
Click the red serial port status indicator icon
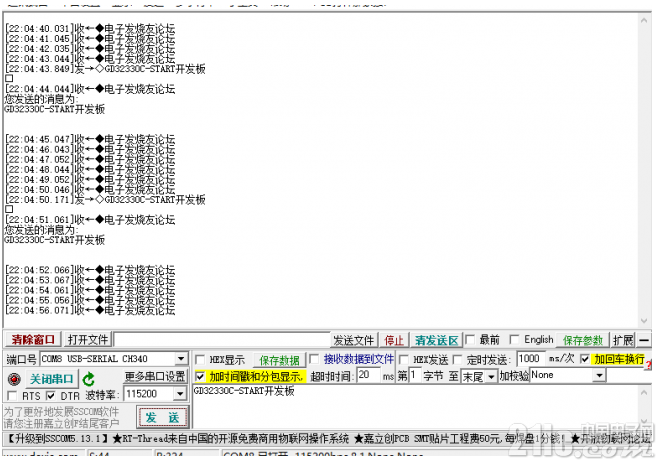coord(14,379)
